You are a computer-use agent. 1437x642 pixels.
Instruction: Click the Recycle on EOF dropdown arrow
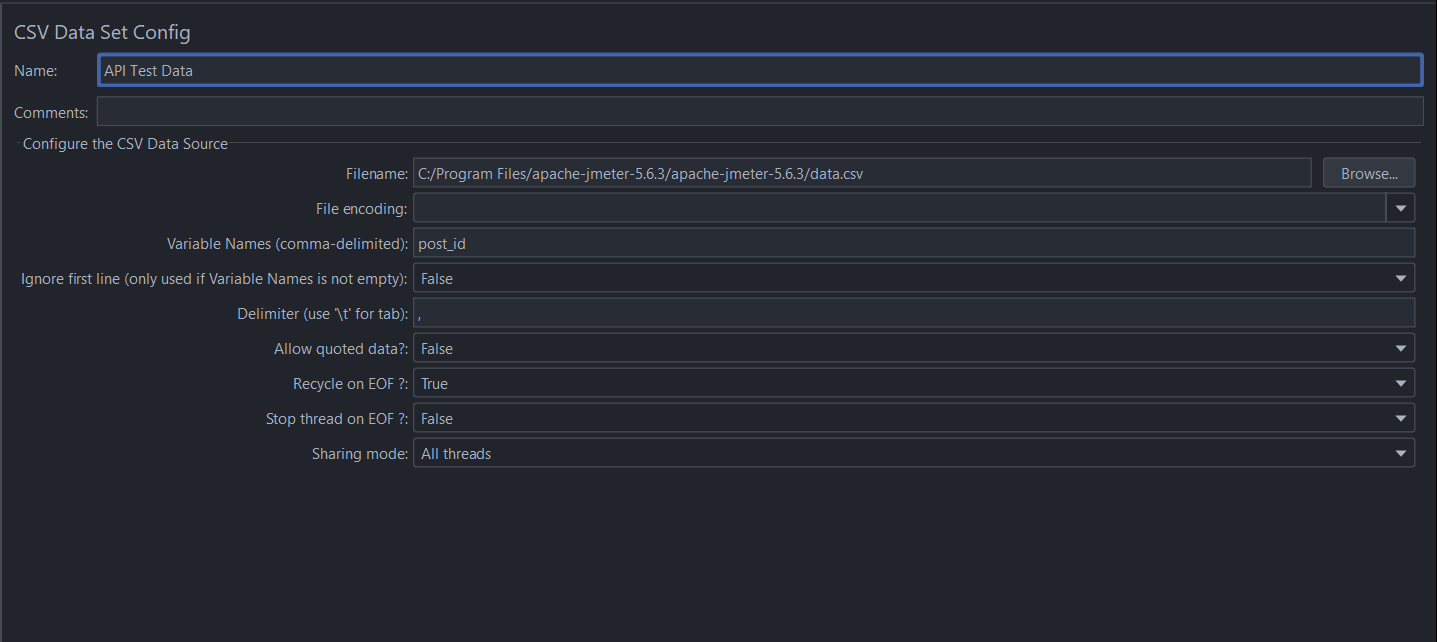click(1401, 382)
